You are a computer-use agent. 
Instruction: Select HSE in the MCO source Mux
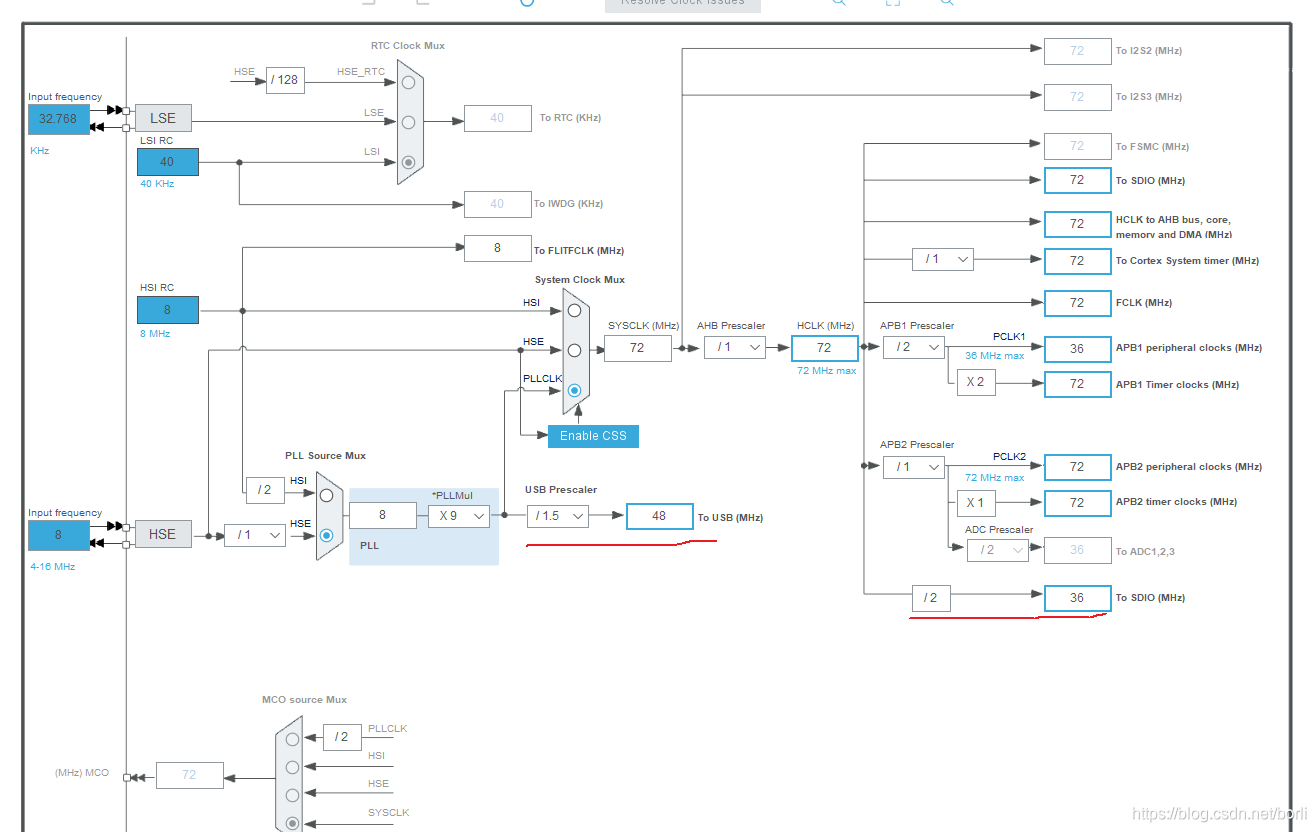point(292,795)
